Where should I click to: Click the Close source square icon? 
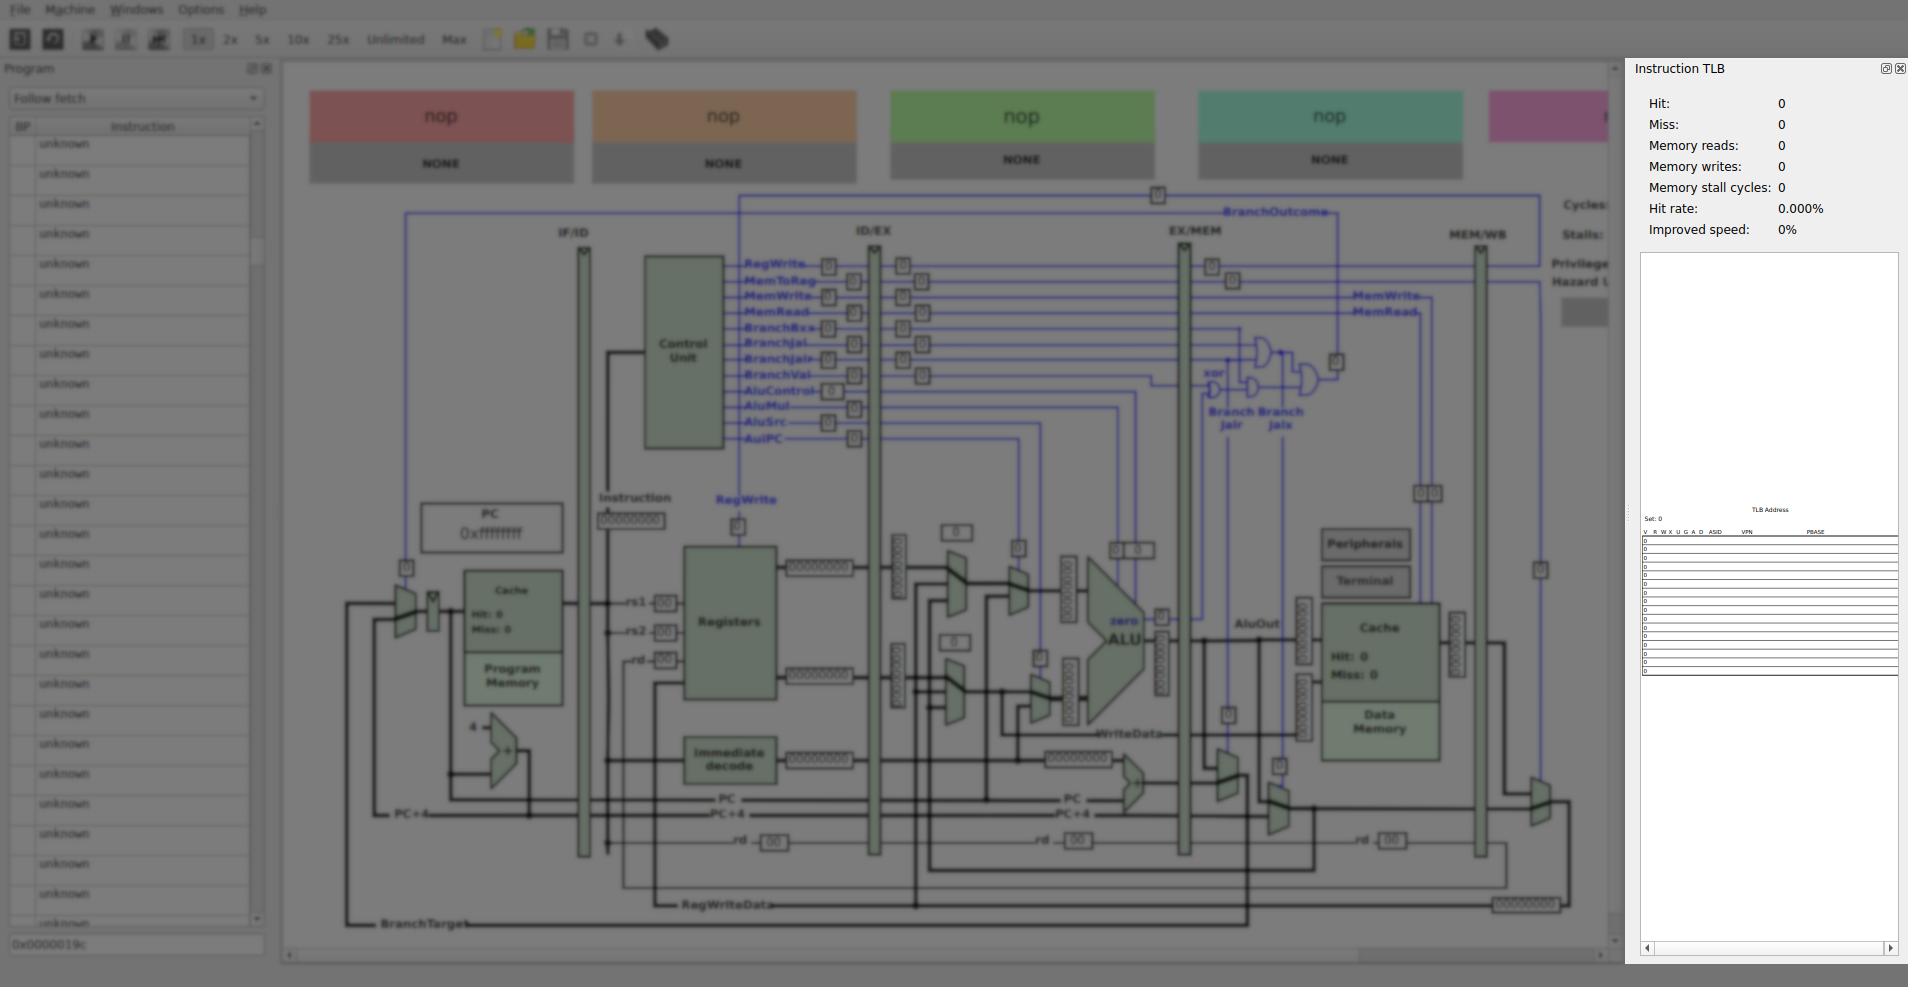[591, 39]
